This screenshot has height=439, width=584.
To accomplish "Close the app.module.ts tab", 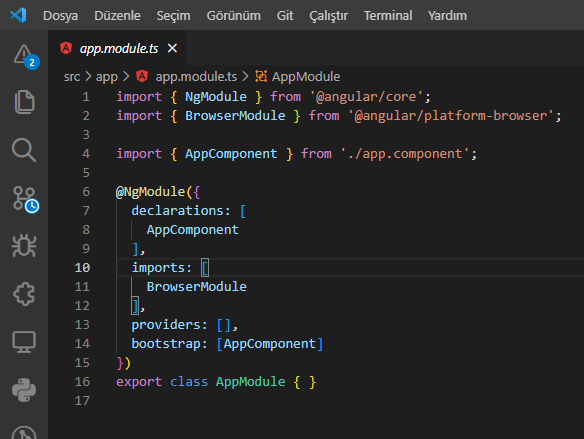I will pyautogui.click(x=172, y=48).
